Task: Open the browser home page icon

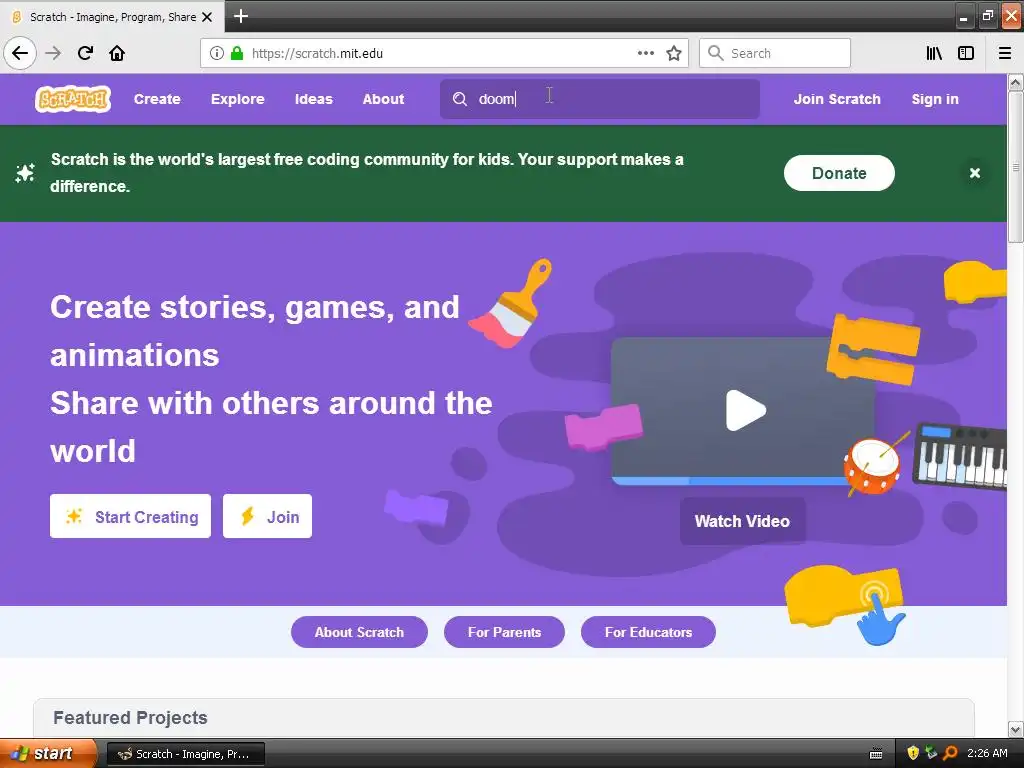Action: (x=117, y=53)
